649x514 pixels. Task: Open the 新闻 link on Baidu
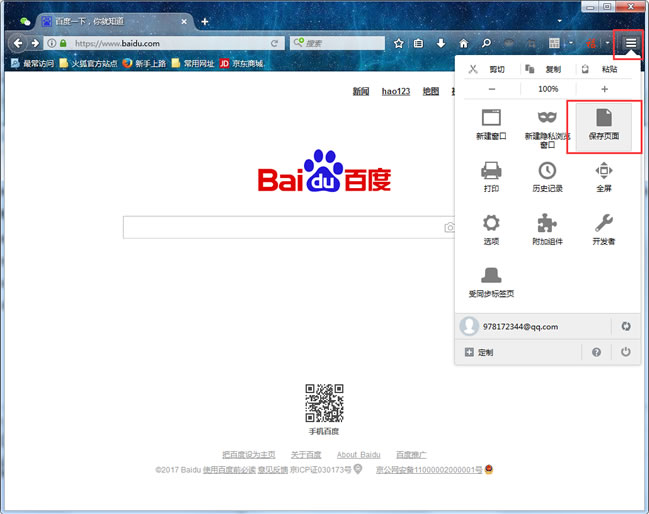pyautogui.click(x=361, y=91)
